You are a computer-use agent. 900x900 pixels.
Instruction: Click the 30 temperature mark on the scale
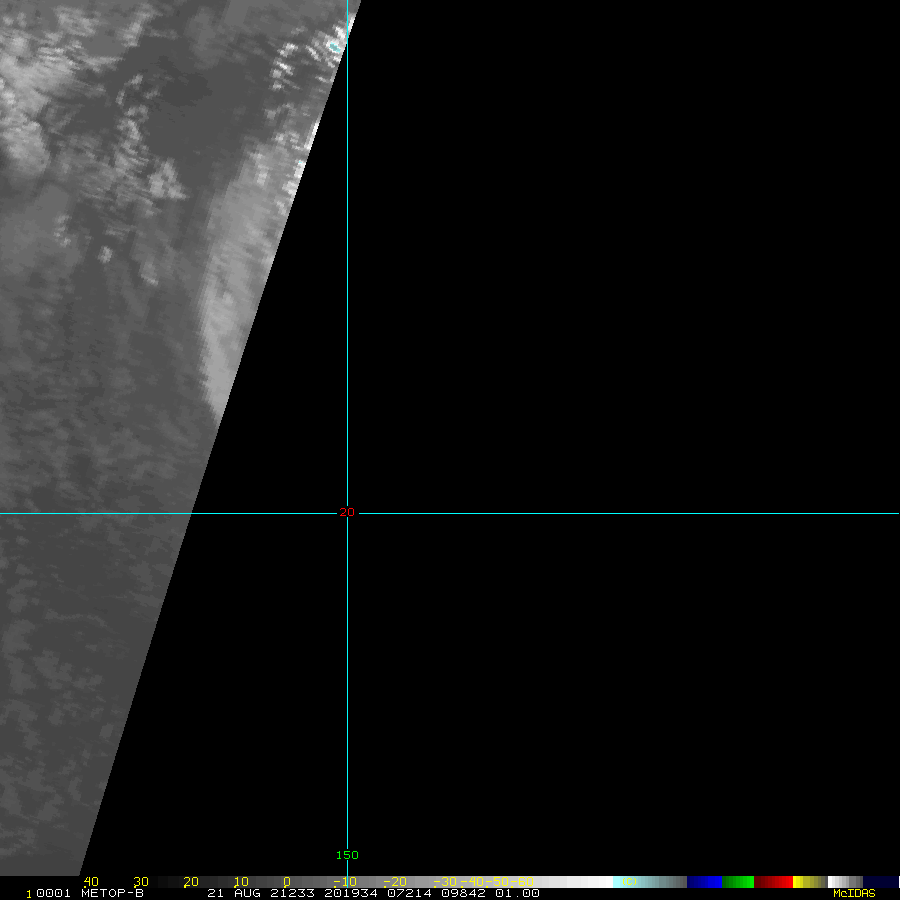click(x=141, y=882)
